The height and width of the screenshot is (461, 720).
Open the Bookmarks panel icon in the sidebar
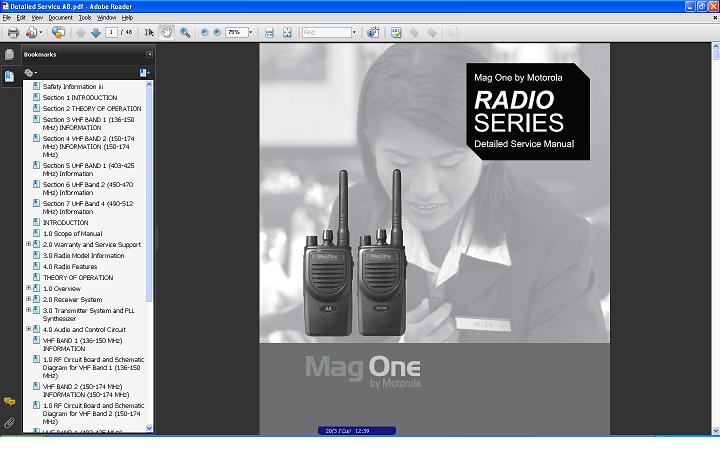pyautogui.click(x=9, y=76)
